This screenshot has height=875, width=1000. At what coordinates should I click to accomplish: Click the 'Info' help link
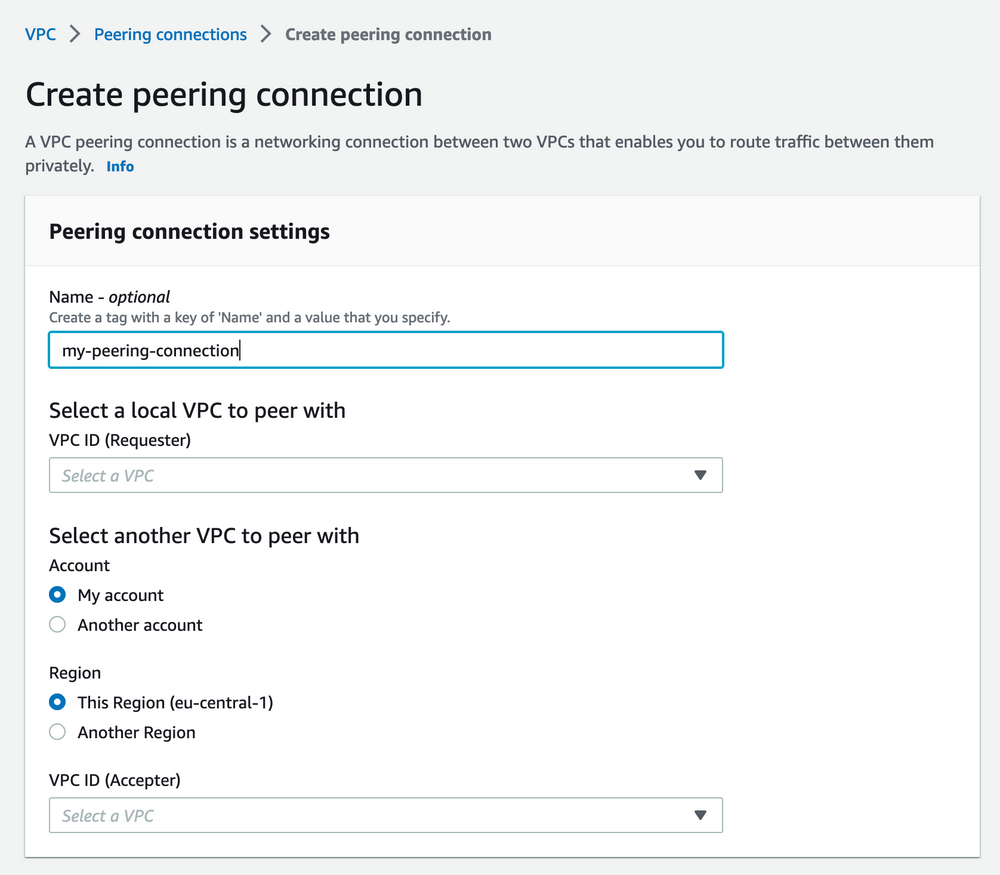[119, 165]
